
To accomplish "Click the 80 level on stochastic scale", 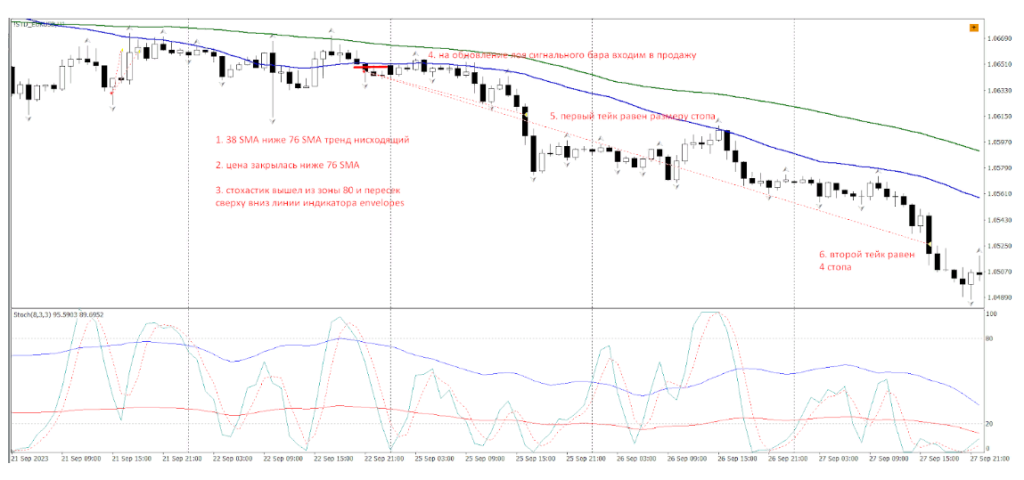I will click(990, 338).
